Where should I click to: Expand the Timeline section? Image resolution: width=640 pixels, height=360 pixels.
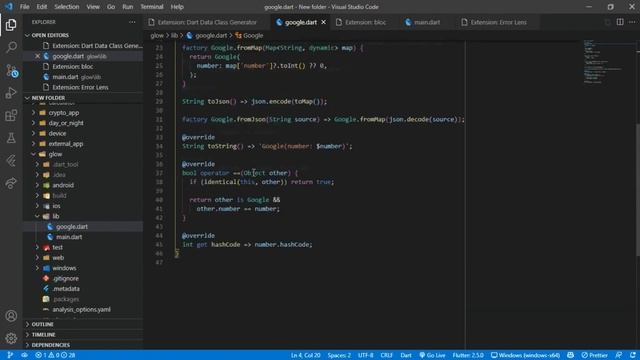tap(83, 335)
